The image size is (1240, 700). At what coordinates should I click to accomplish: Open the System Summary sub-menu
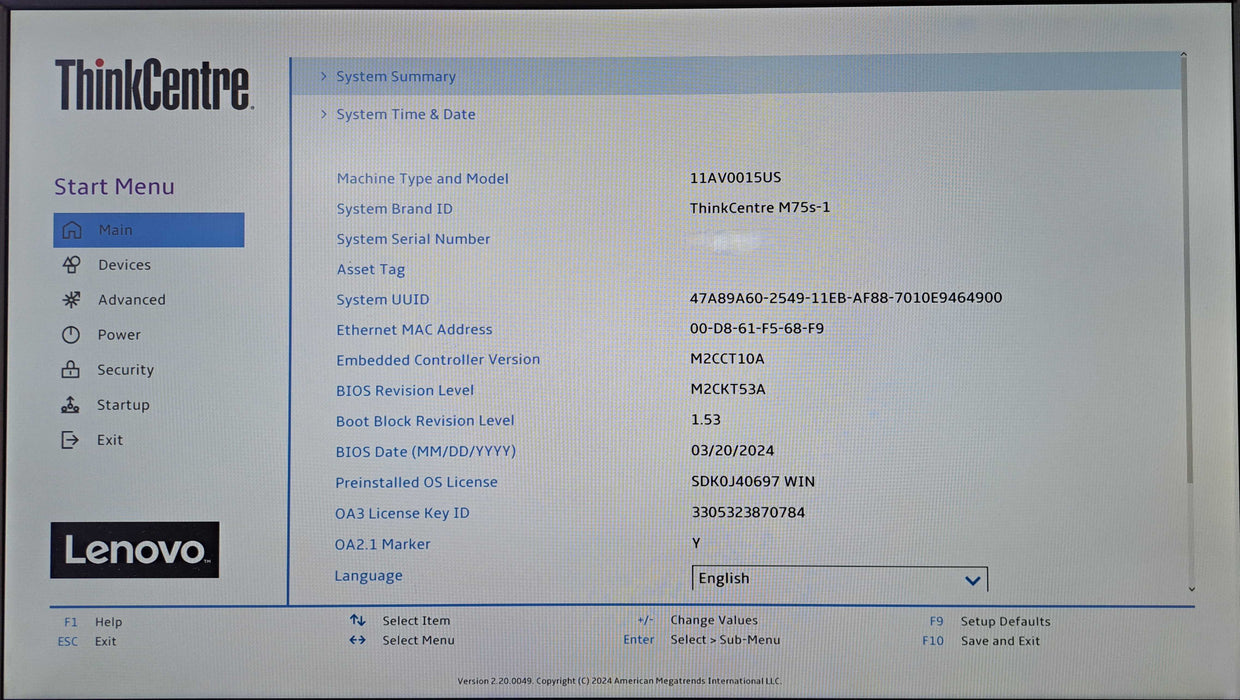736,76
